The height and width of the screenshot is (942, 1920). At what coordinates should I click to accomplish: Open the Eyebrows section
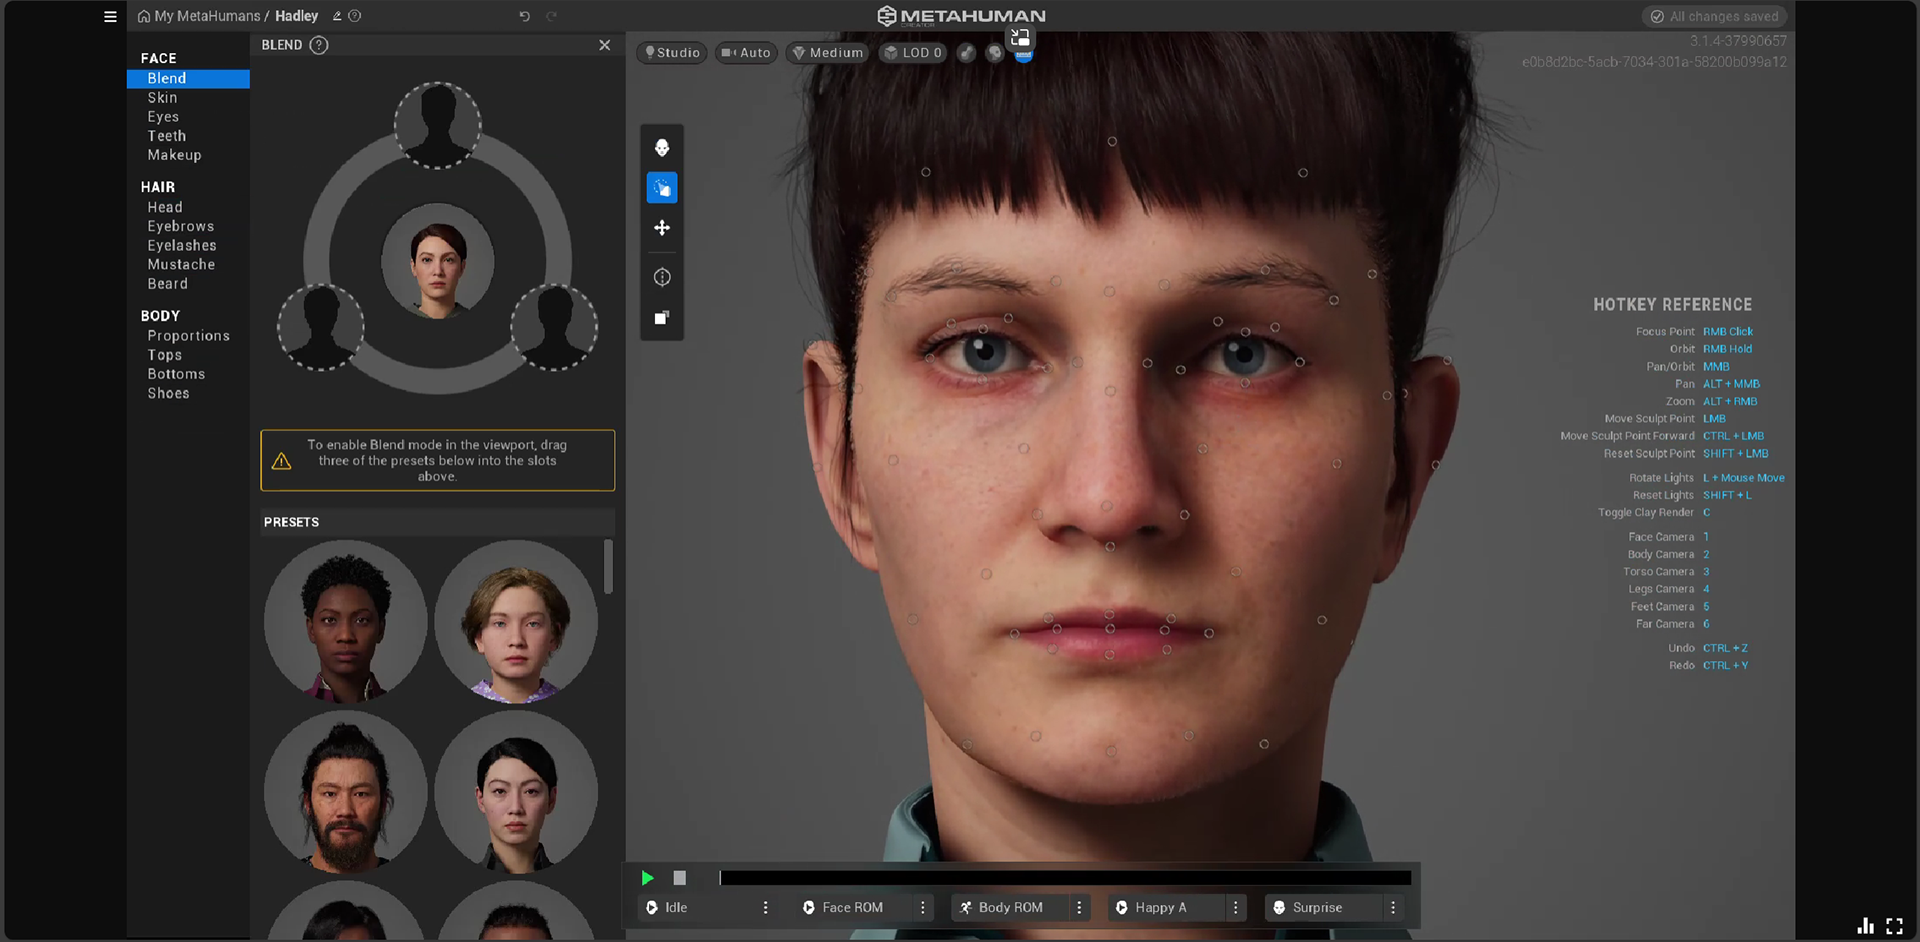click(x=181, y=227)
